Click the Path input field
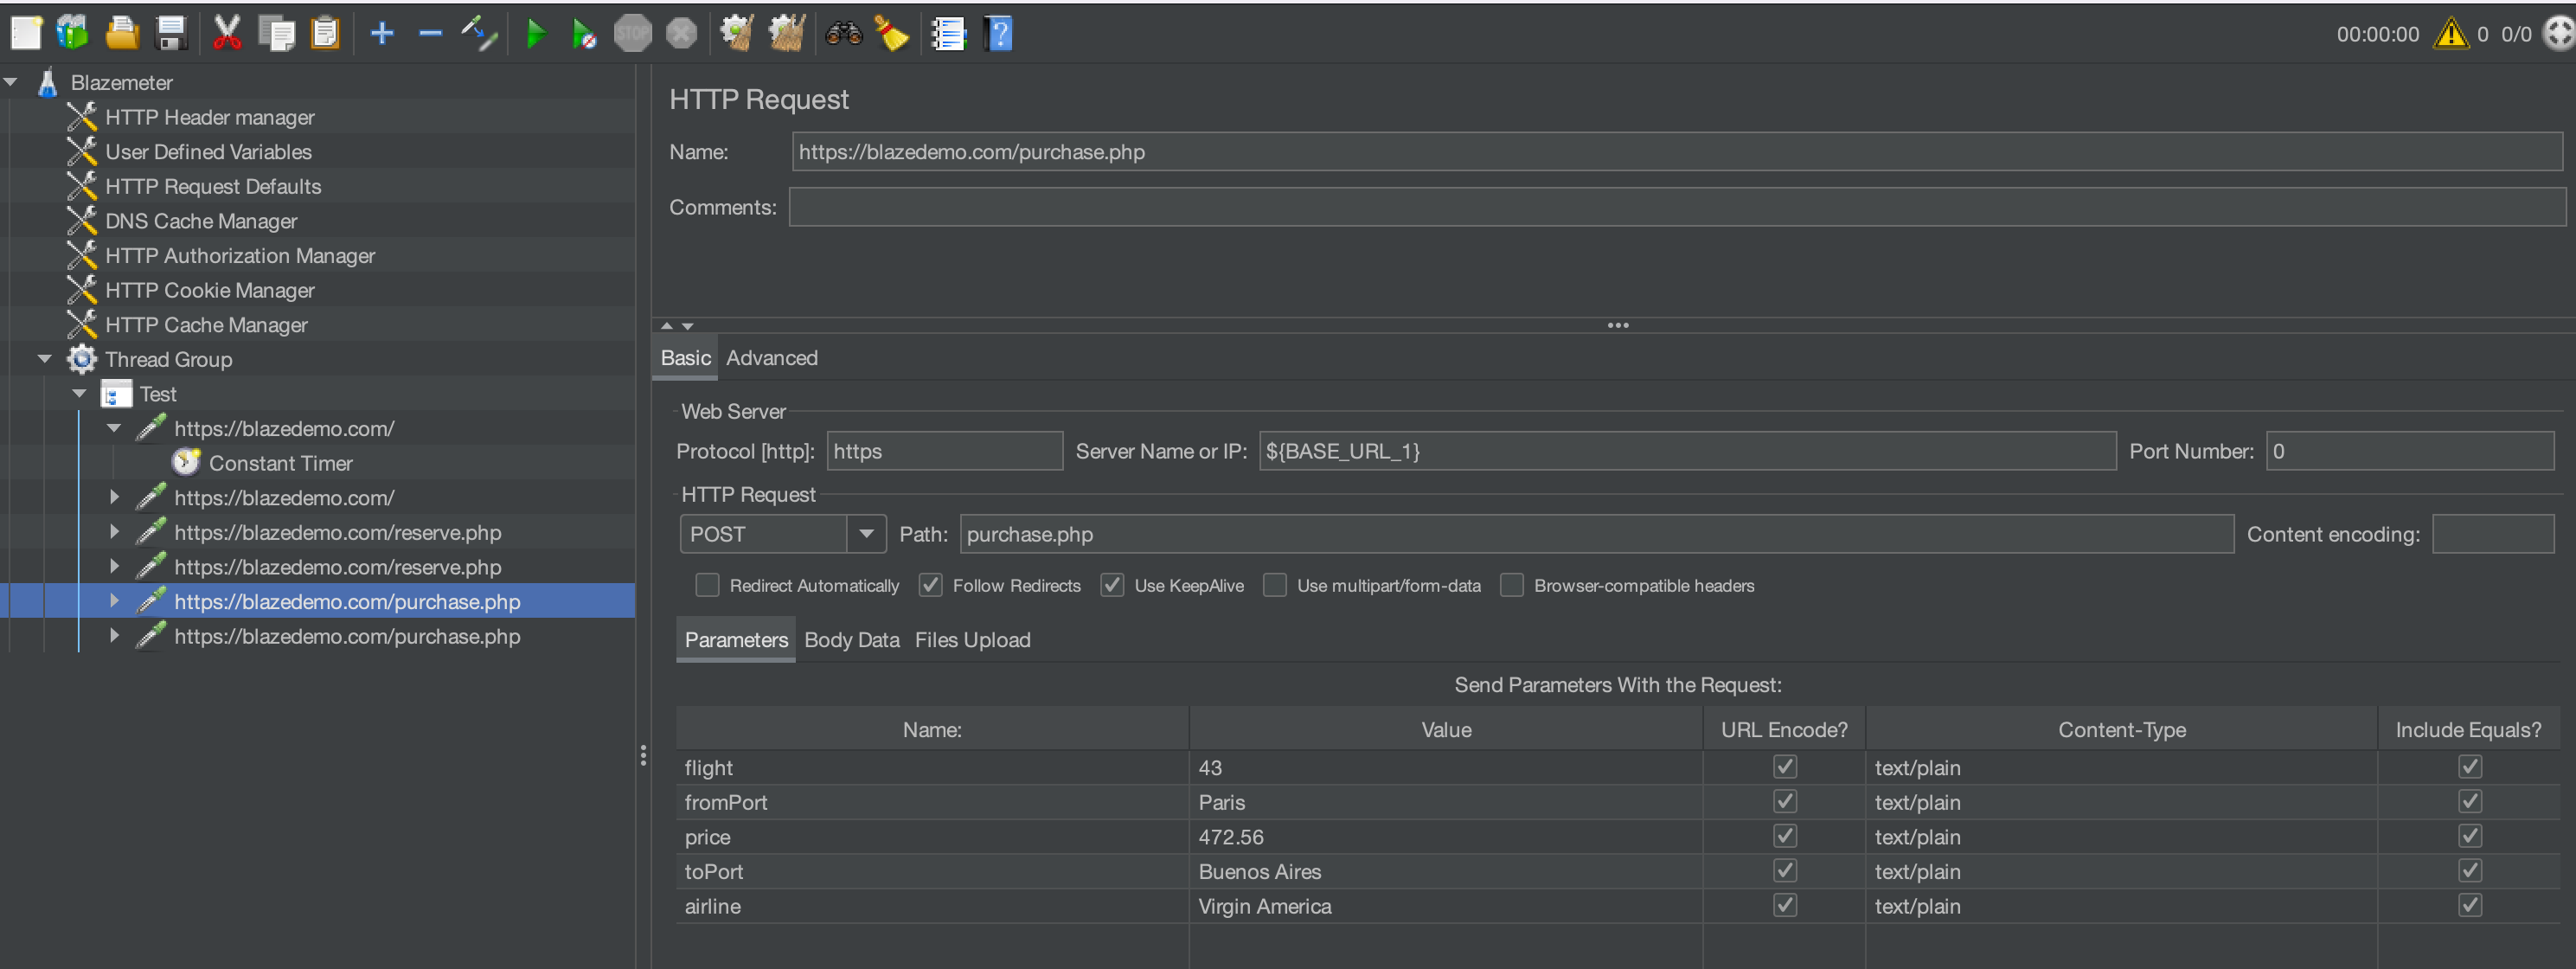This screenshot has height=969, width=2576. coord(1595,534)
